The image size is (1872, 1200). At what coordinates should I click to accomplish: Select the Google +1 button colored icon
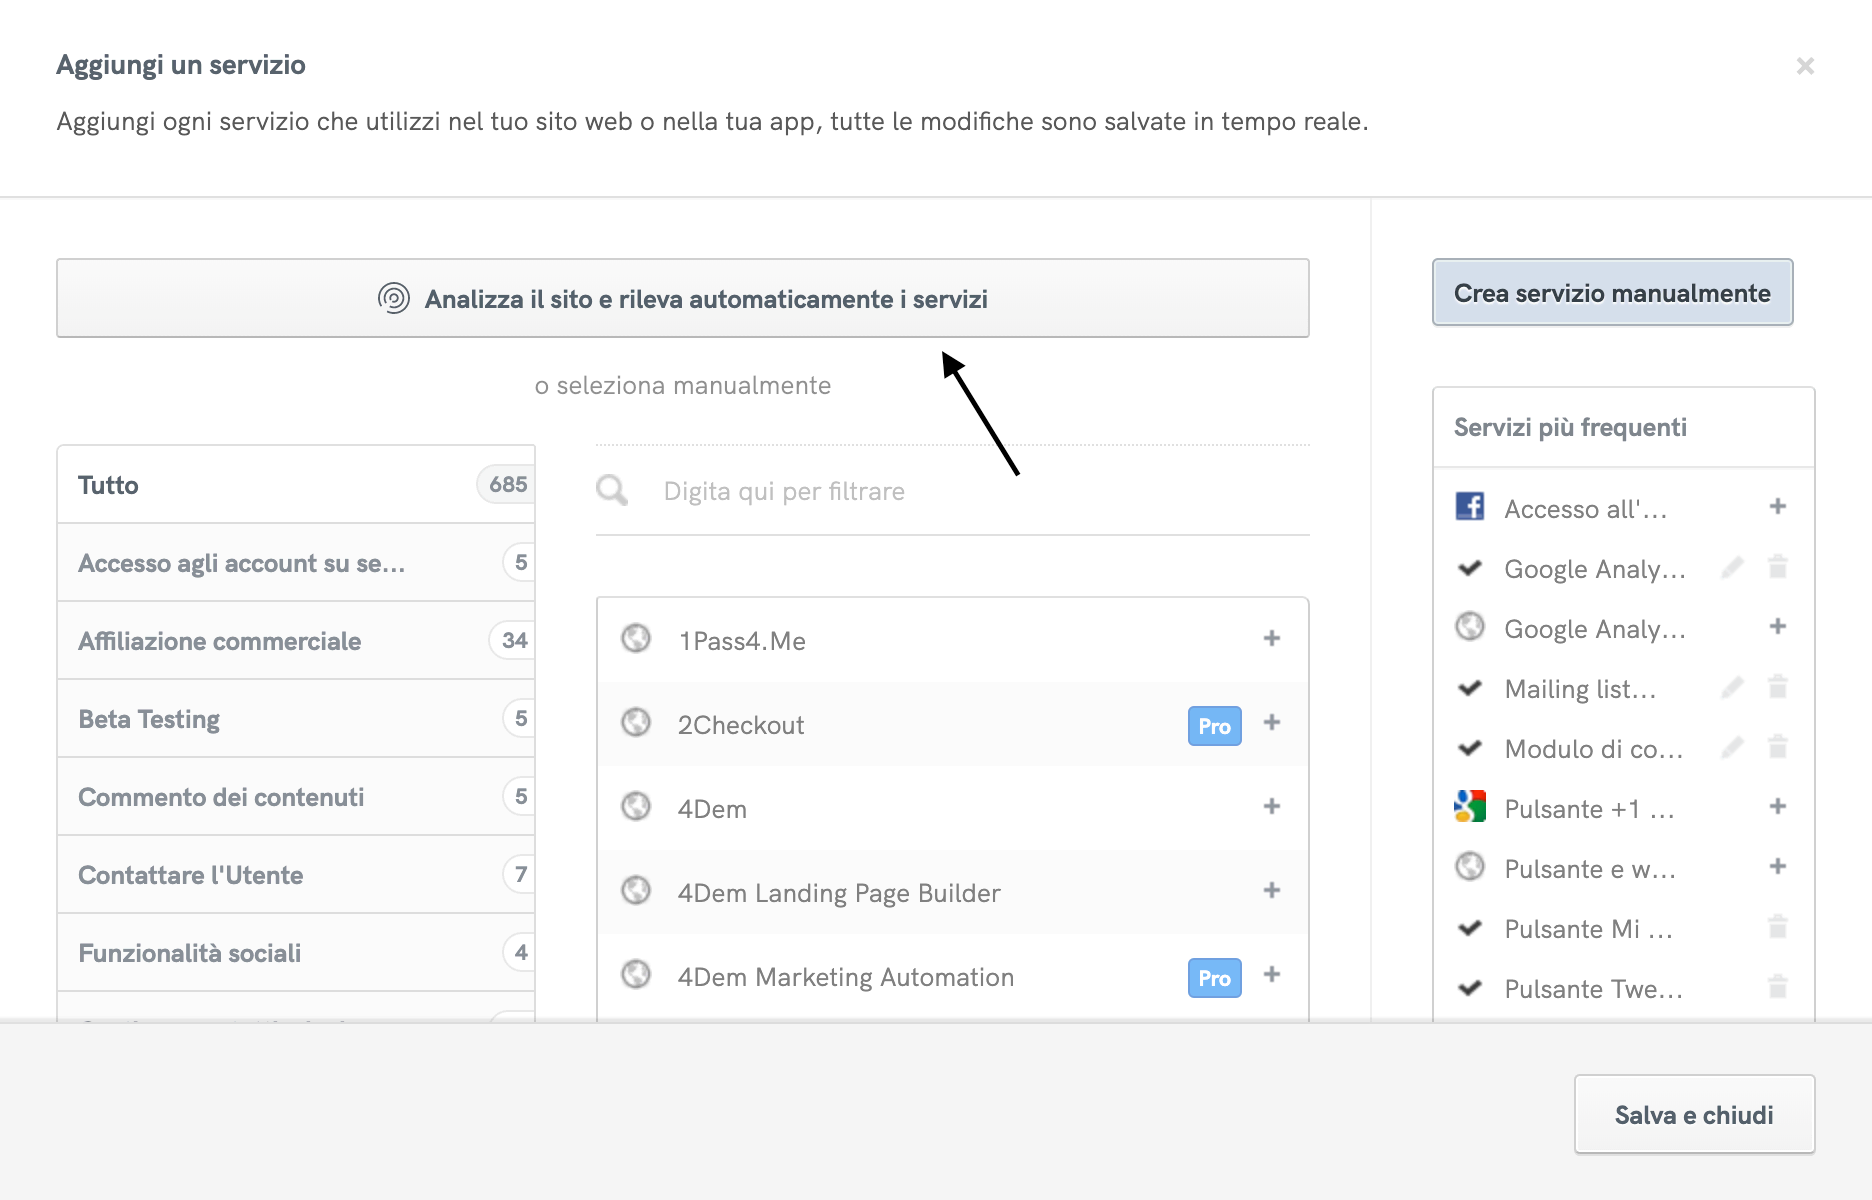pos(1470,809)
